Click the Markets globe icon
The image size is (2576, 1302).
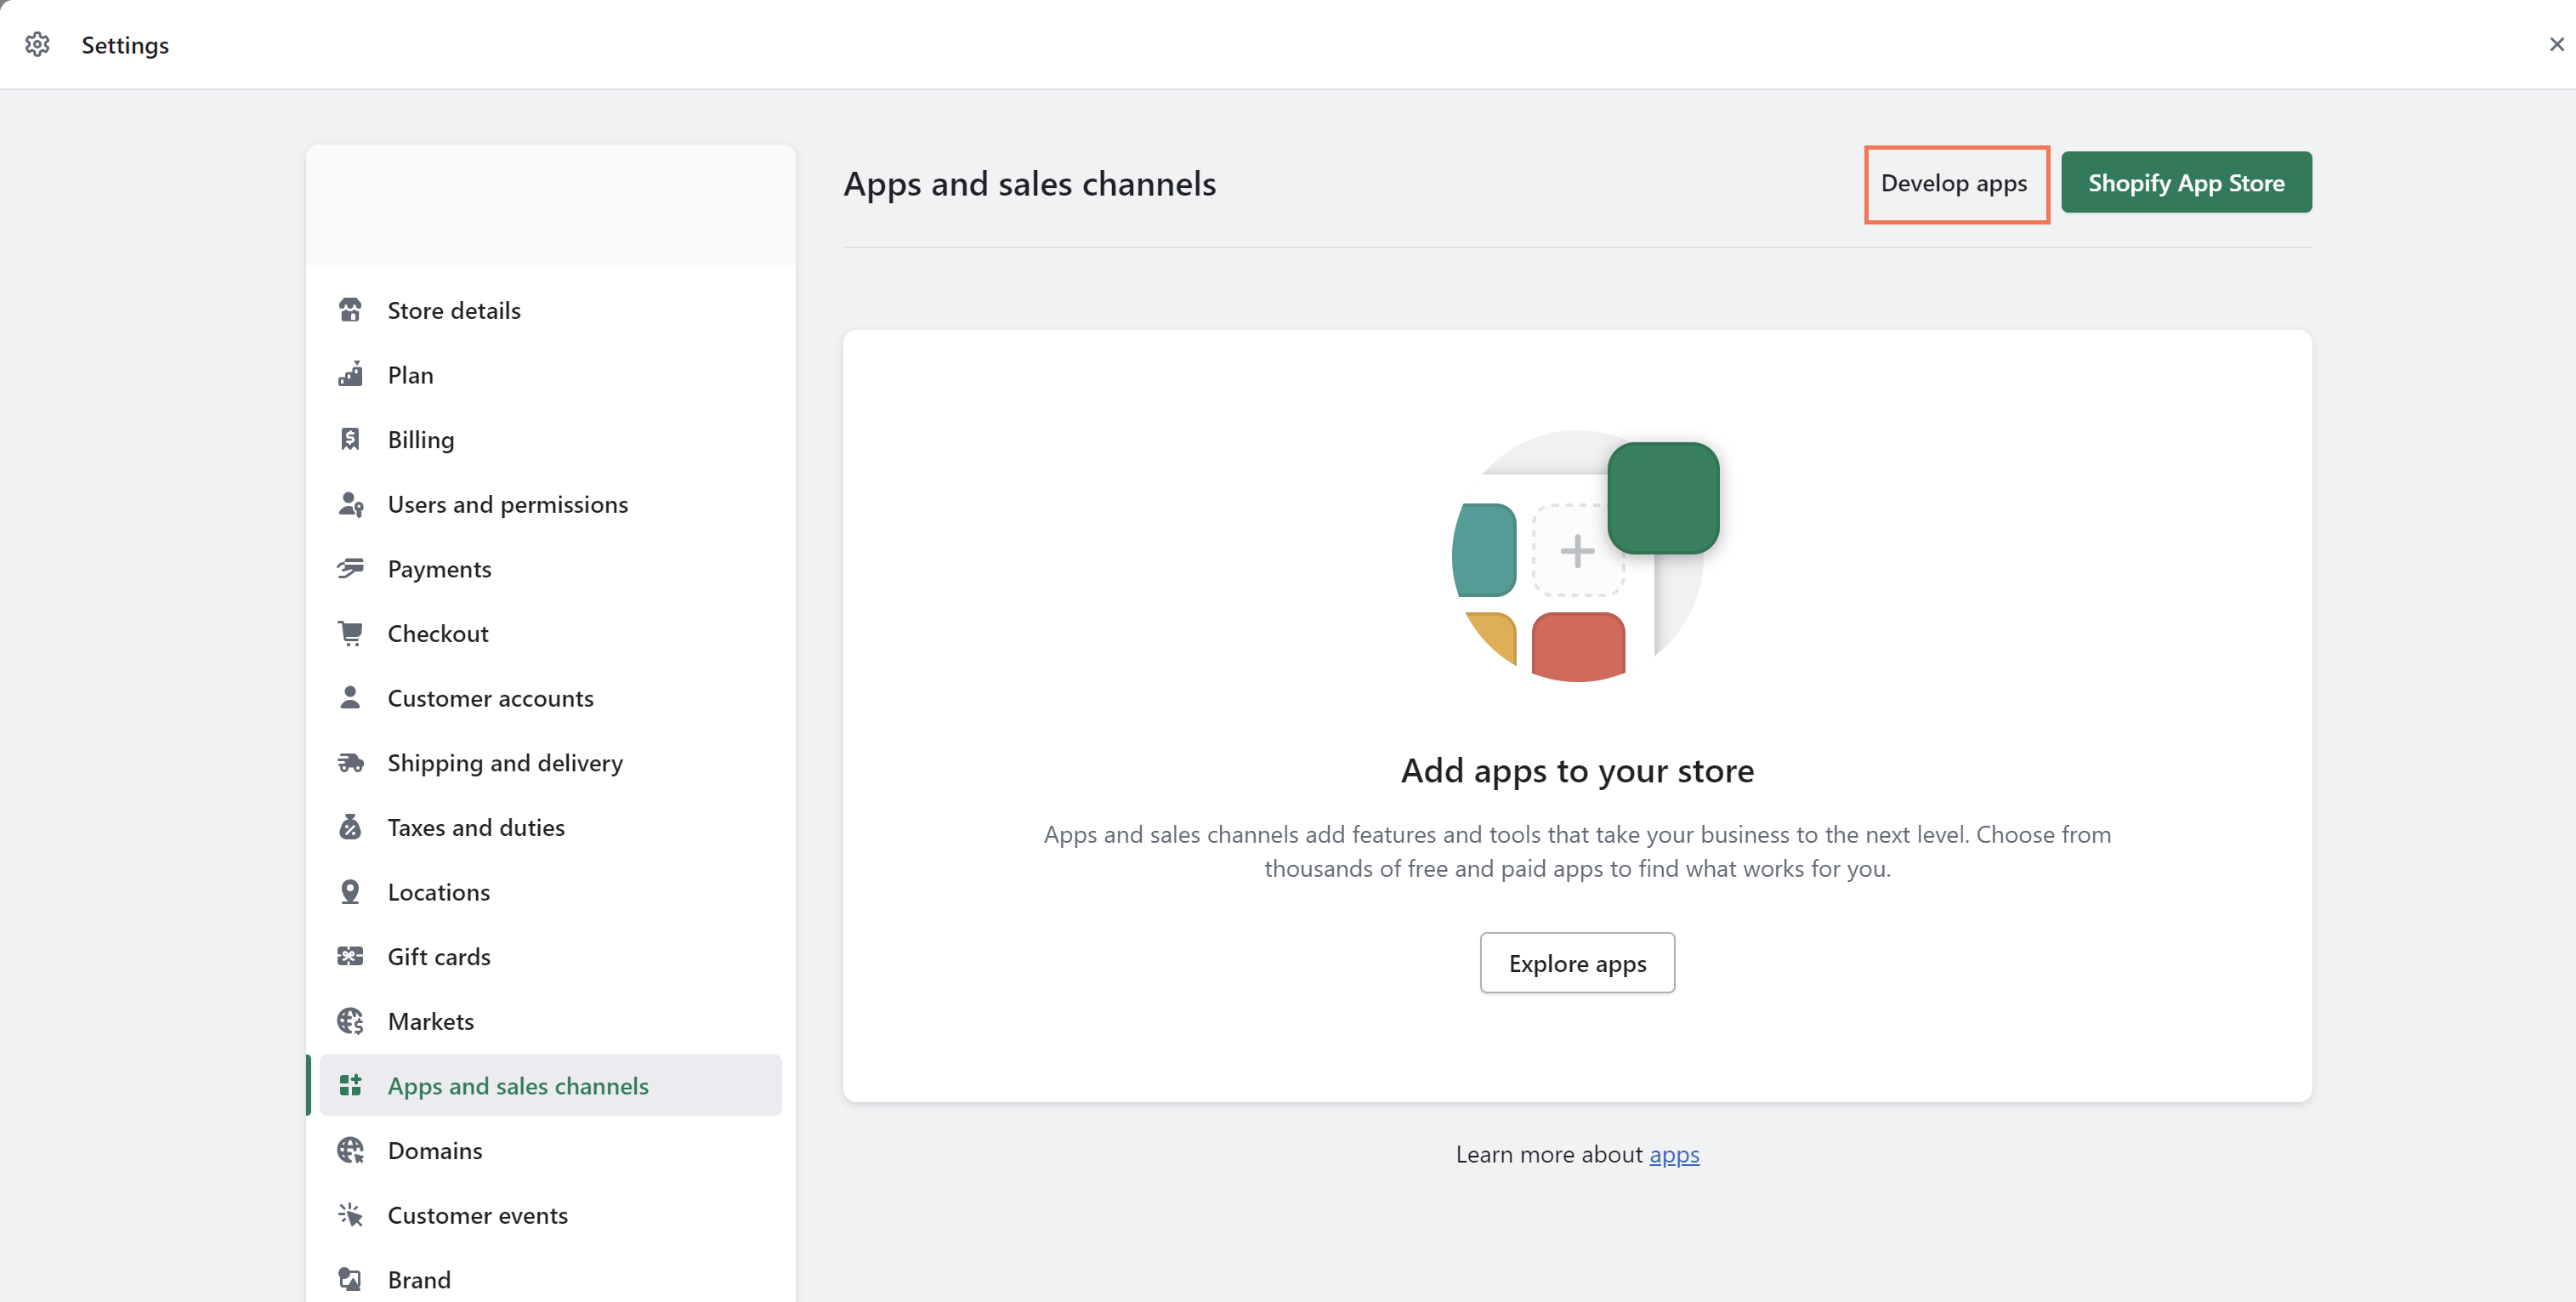pyautogui.click(x=350, y=1021)
